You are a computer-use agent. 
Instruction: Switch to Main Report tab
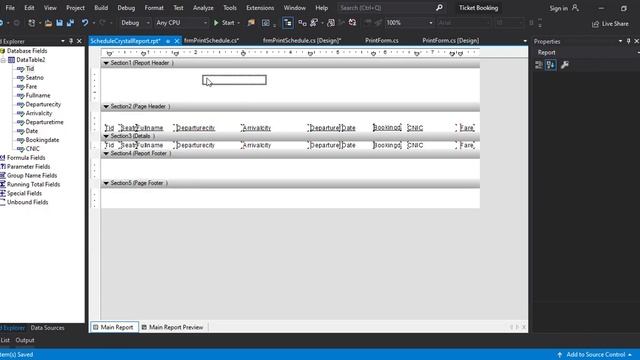[113, 327]
